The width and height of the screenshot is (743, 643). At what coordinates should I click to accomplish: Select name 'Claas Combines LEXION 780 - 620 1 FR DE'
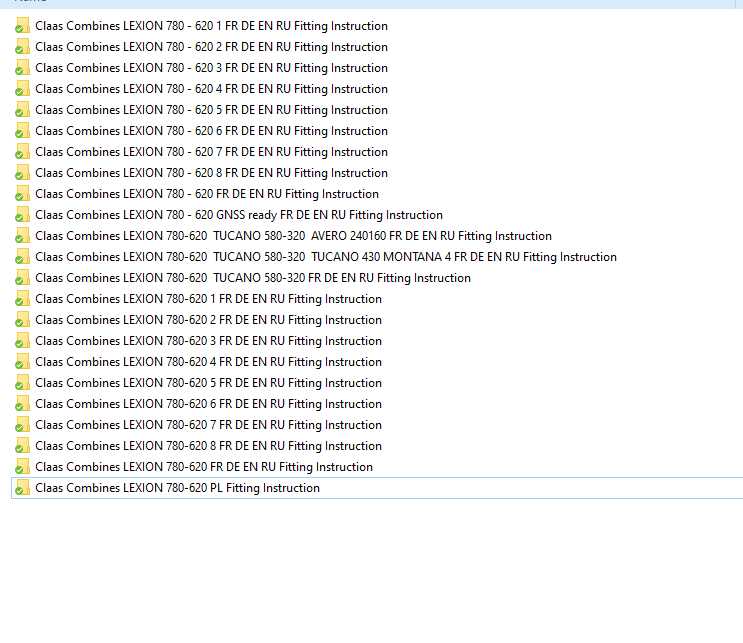211,26
